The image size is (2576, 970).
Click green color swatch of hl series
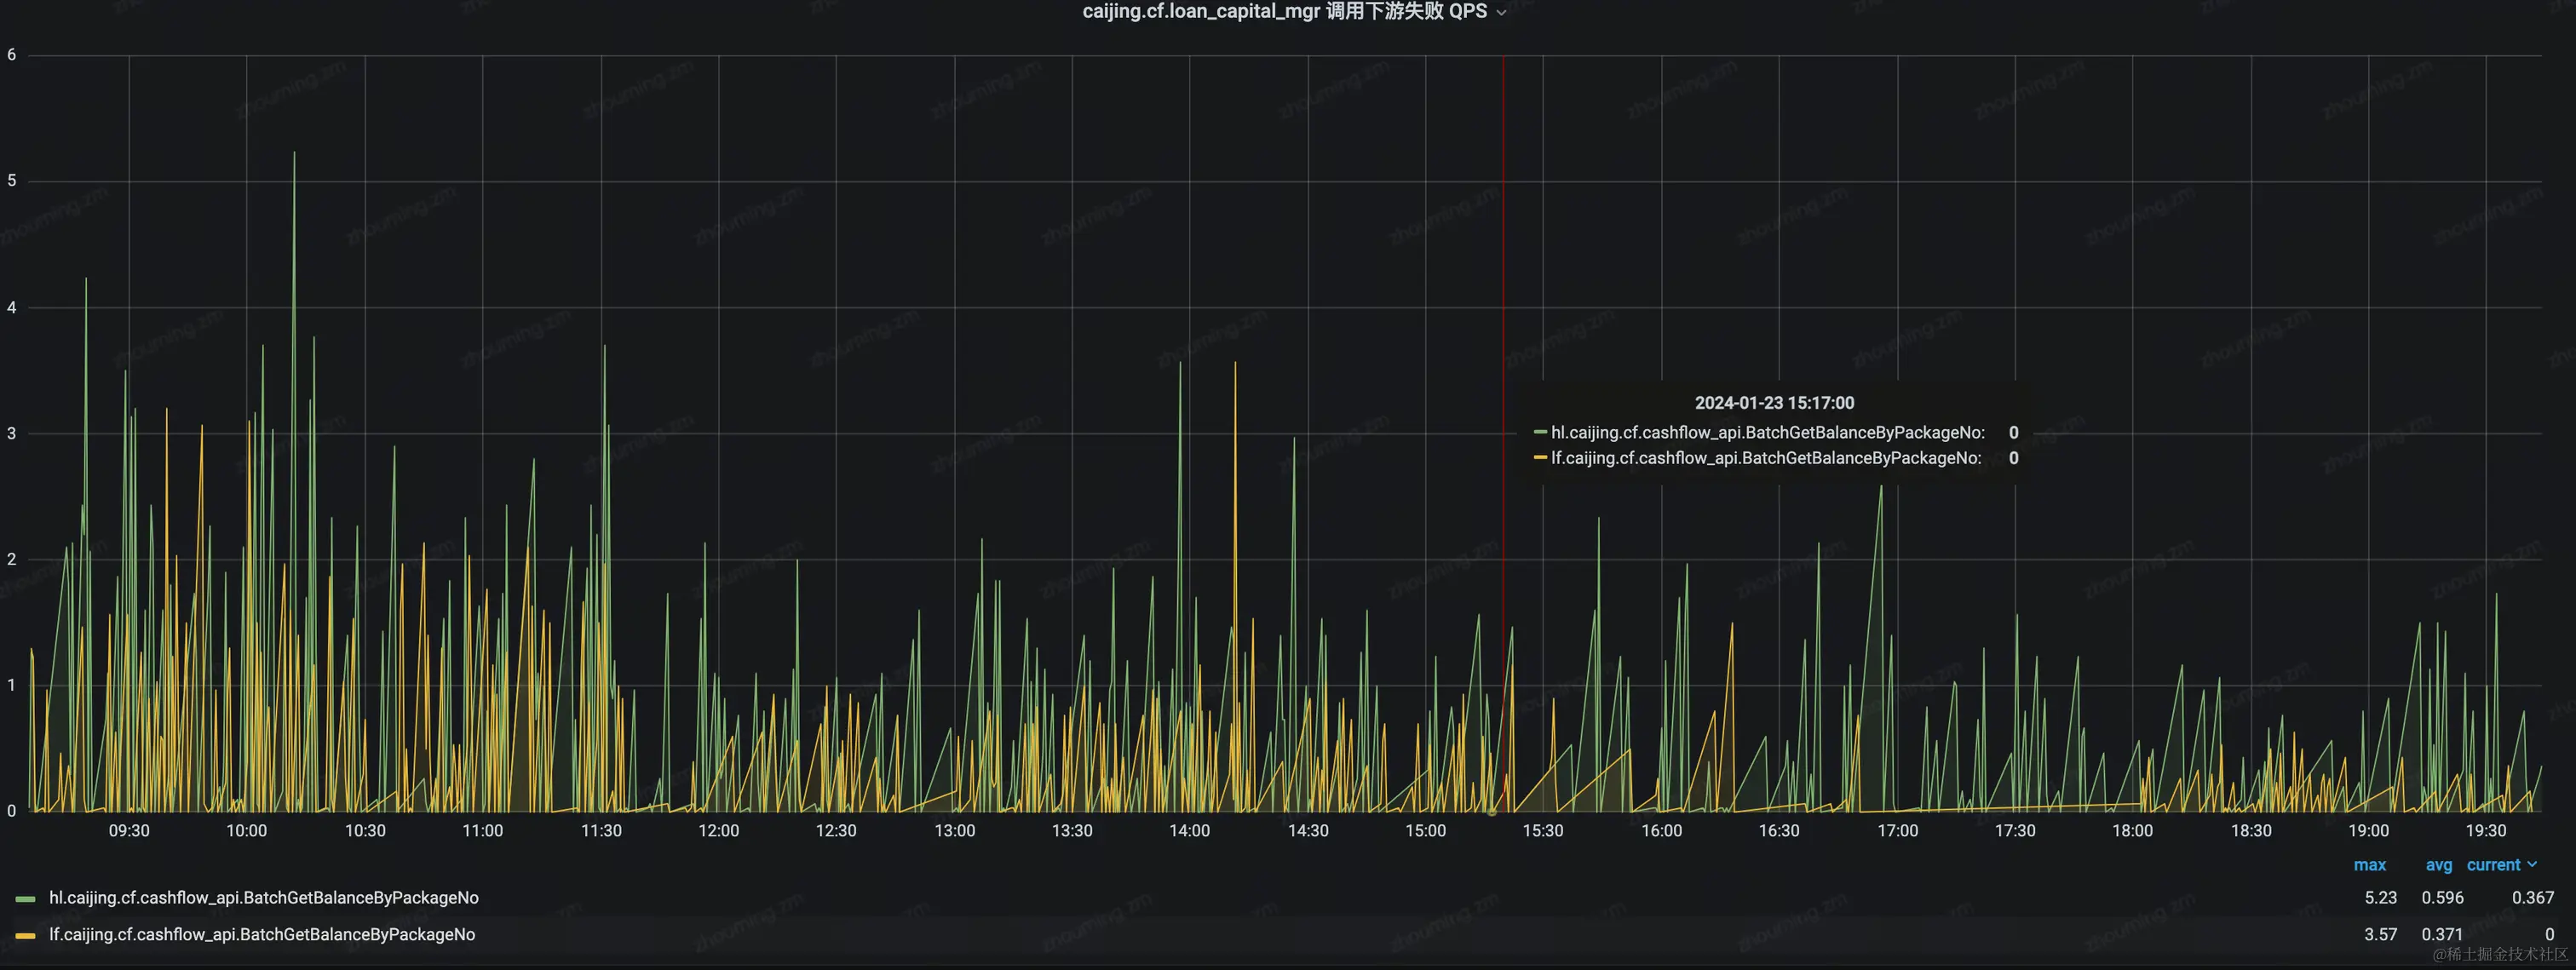tap(26, 899)
